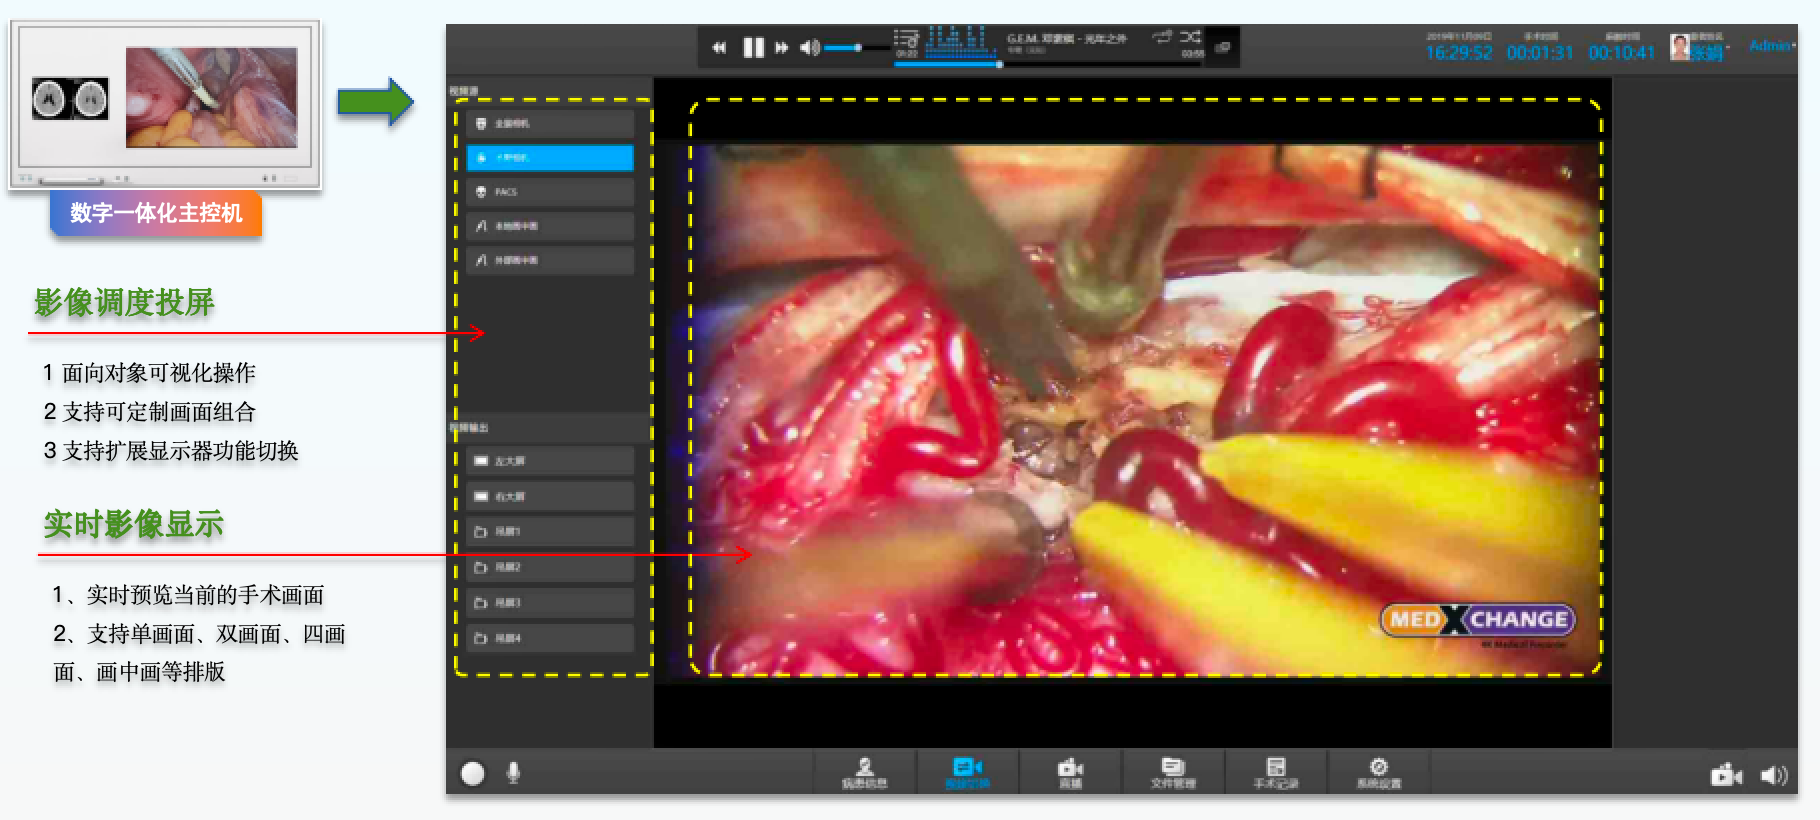Skip to the previous music track

click(x=719, y=47)
